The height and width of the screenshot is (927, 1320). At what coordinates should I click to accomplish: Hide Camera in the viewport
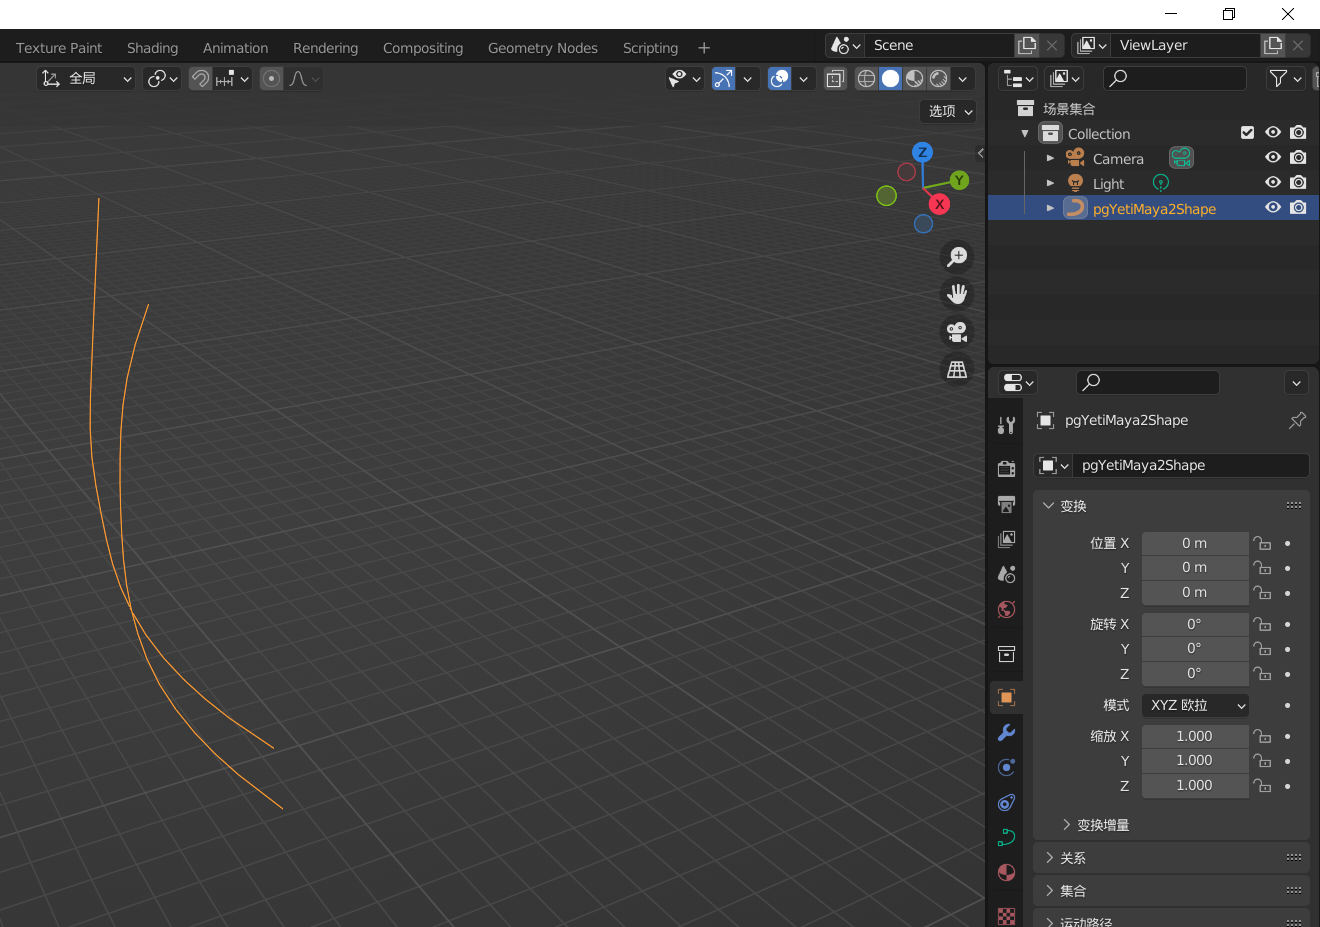(1273, 158)
